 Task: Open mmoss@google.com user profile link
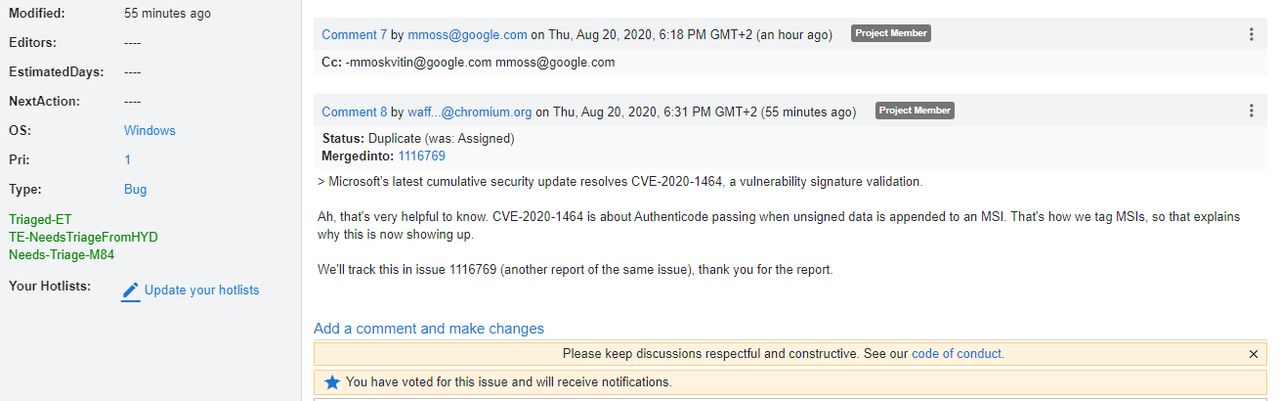point(467,34)
